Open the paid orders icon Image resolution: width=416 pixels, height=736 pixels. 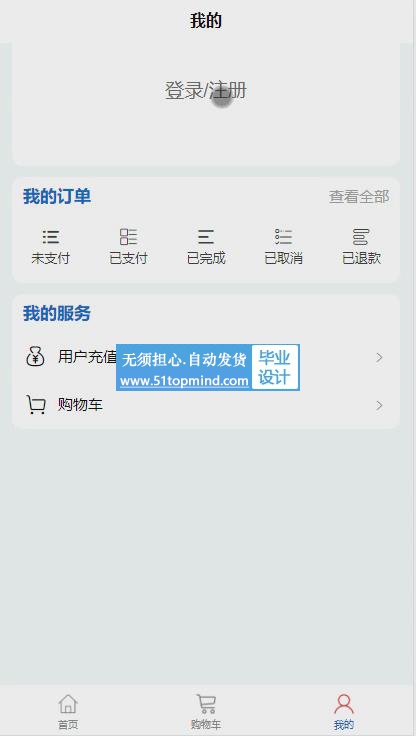tap(128, 237)
